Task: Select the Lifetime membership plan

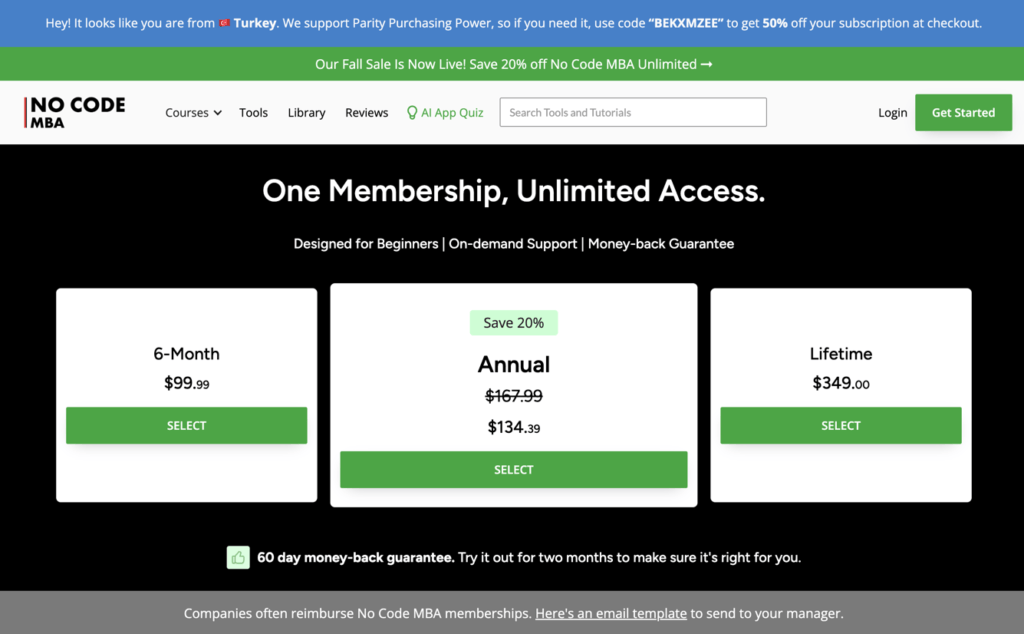Action: tap(840, 425)
